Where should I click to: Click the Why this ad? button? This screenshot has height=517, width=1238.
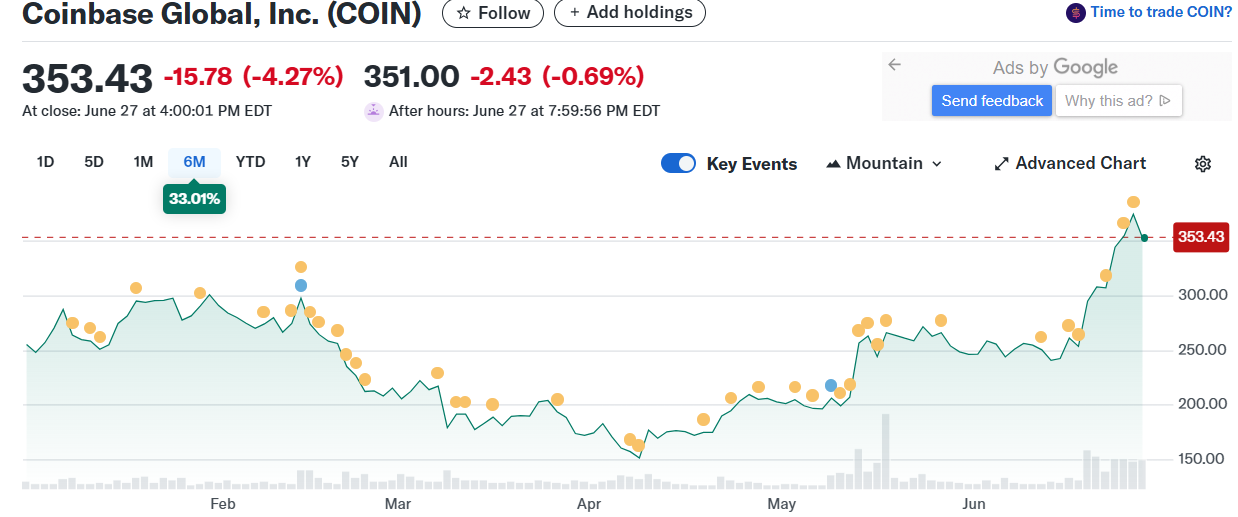(1119, 101)
